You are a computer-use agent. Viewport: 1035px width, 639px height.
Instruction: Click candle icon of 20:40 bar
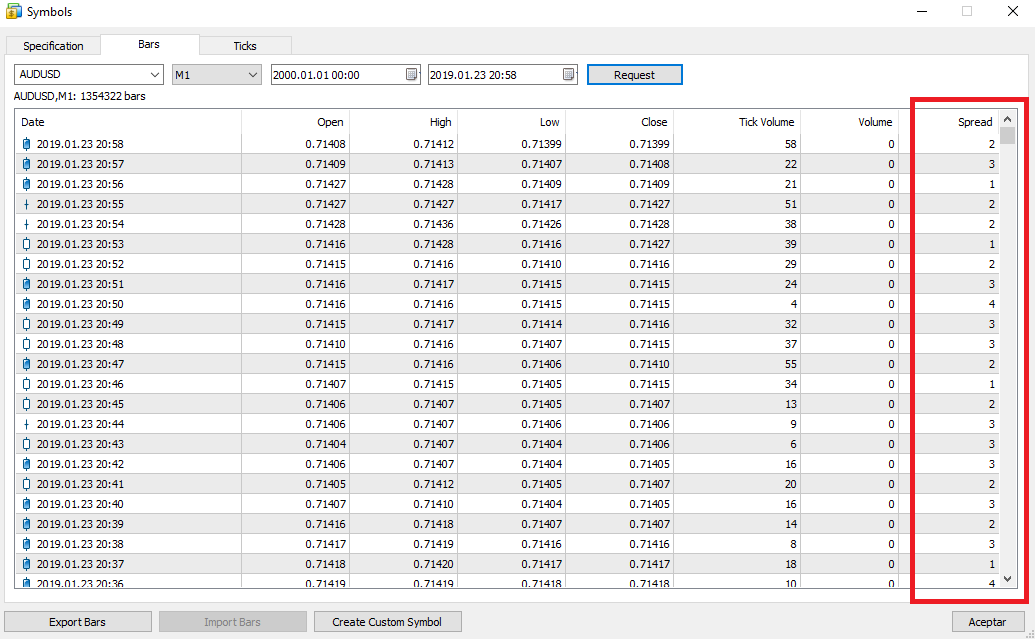26,504
